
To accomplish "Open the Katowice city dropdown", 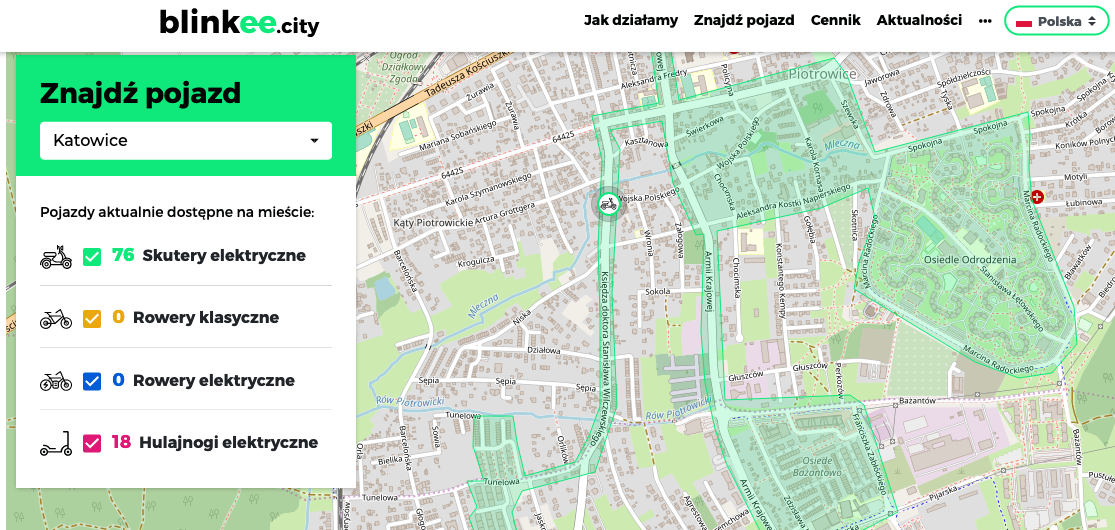I will pyautogui.click(x=186, y=141).
